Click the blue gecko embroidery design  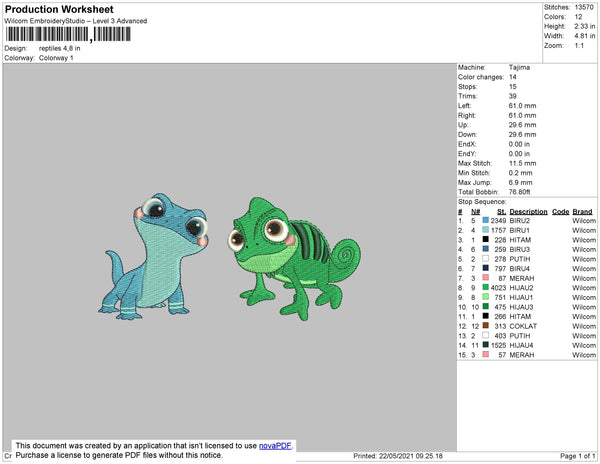(x=153, y=257)
